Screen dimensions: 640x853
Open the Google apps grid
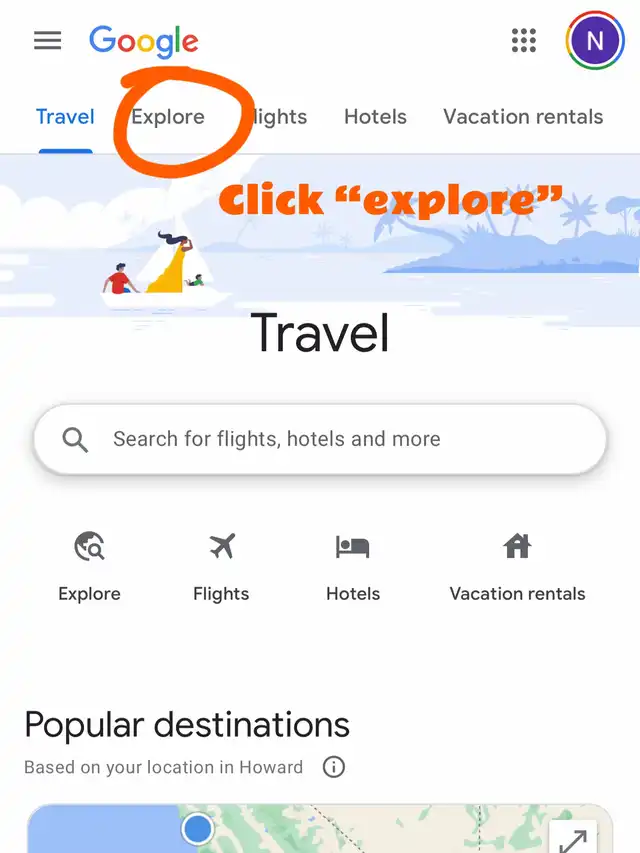[524, 40]
